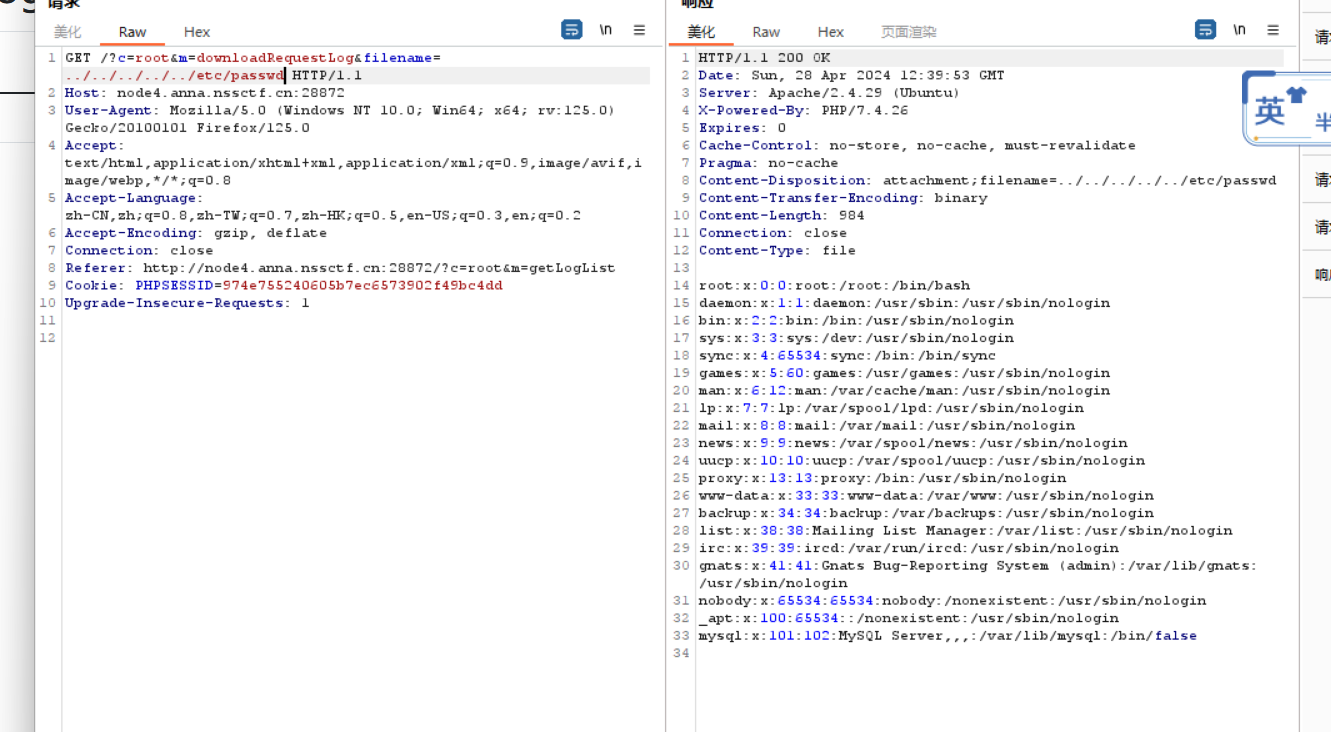The height and width of the screenshot is (732, 1331).
Task: Click Content-Length: 984 header
Action: 781,215
